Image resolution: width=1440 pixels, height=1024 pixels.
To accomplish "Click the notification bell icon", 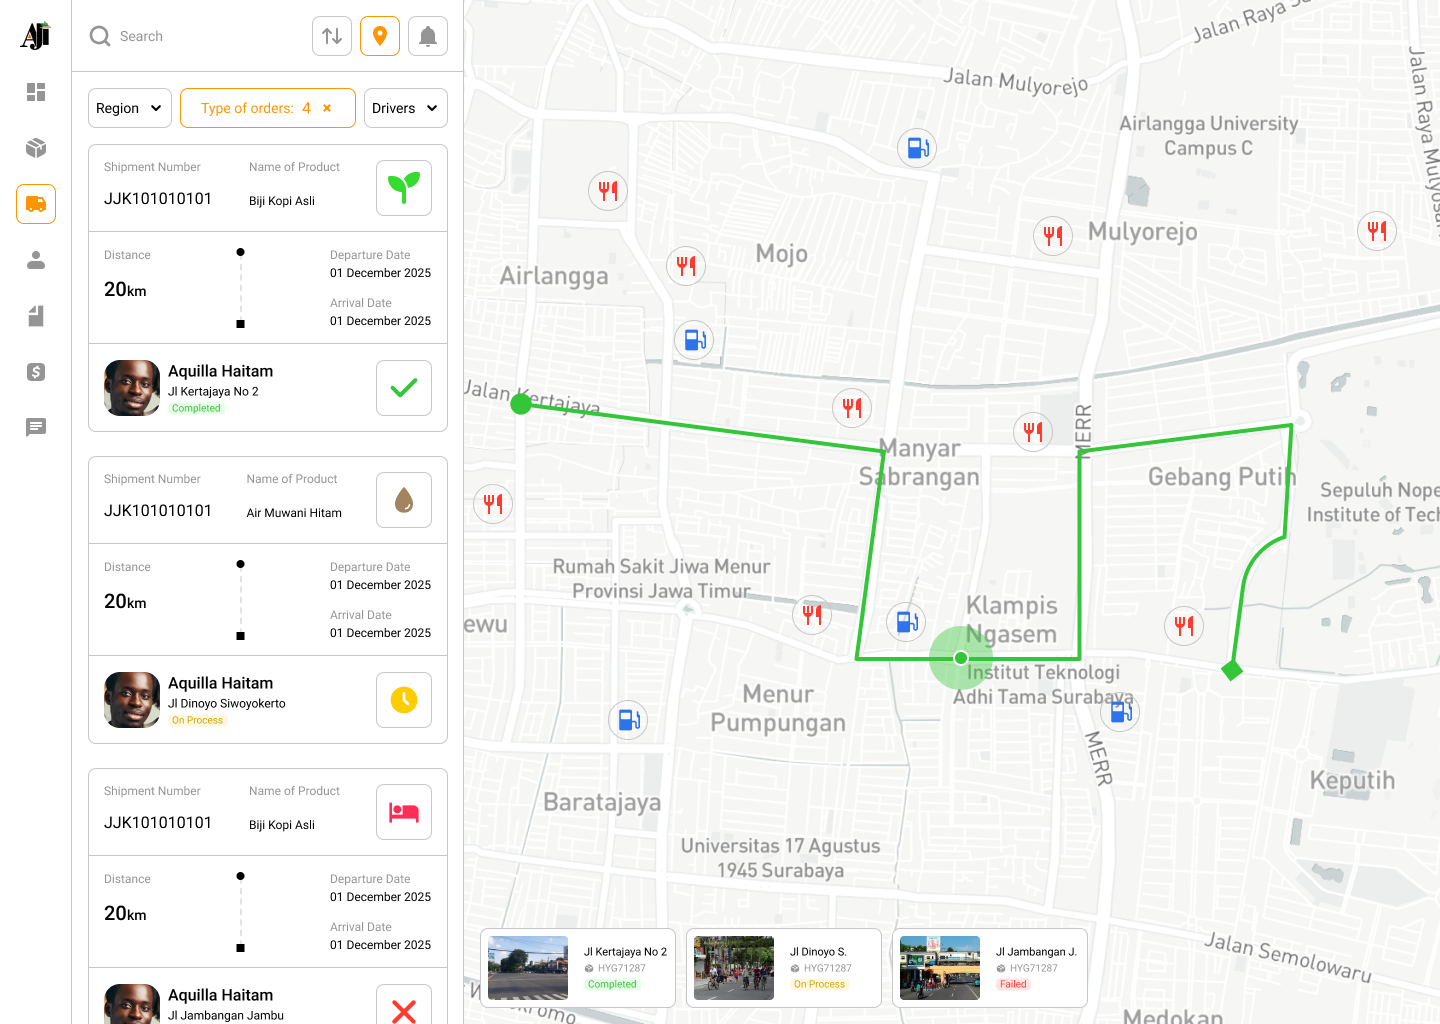I will (x=428, y=36).
